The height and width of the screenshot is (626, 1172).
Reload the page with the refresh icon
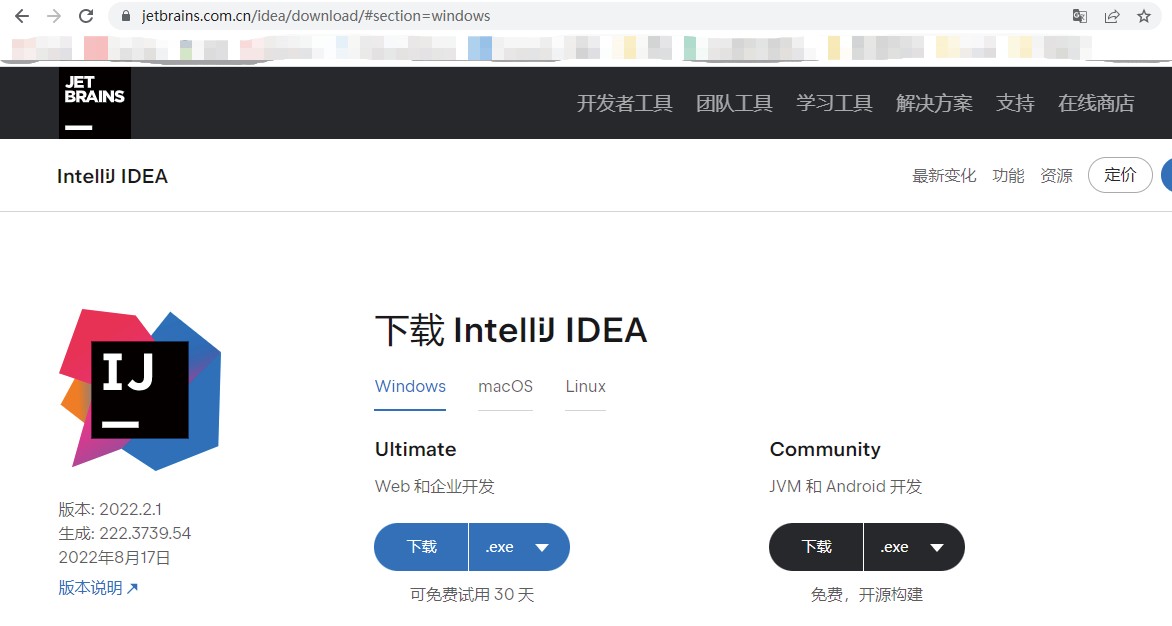coord(86,16)
